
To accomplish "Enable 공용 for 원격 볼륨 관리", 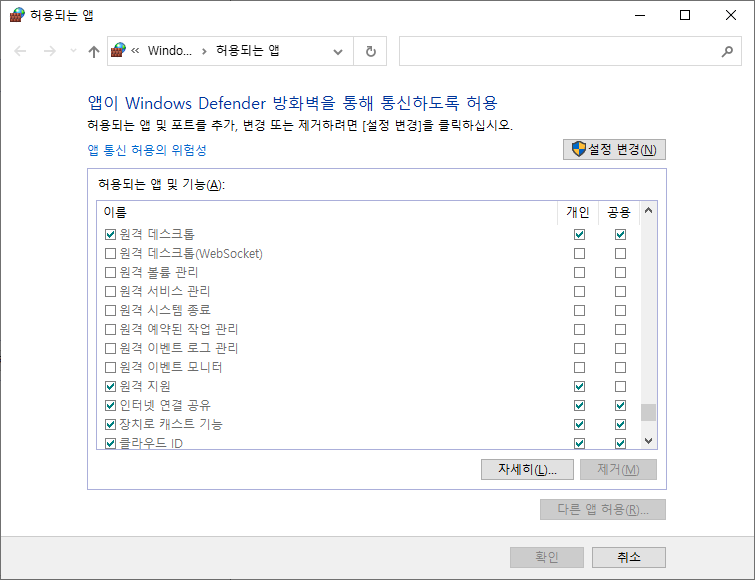I will [x=620, y=272].
